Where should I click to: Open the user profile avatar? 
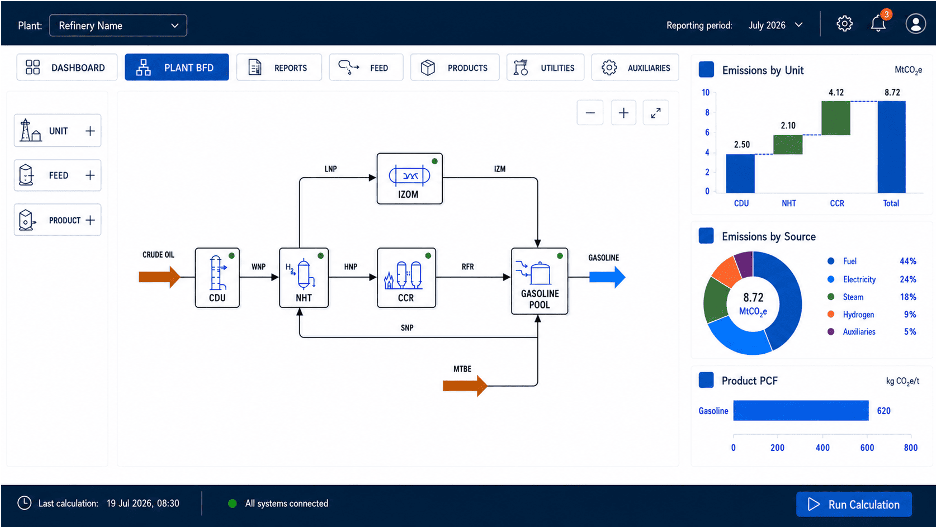point(915,24)
